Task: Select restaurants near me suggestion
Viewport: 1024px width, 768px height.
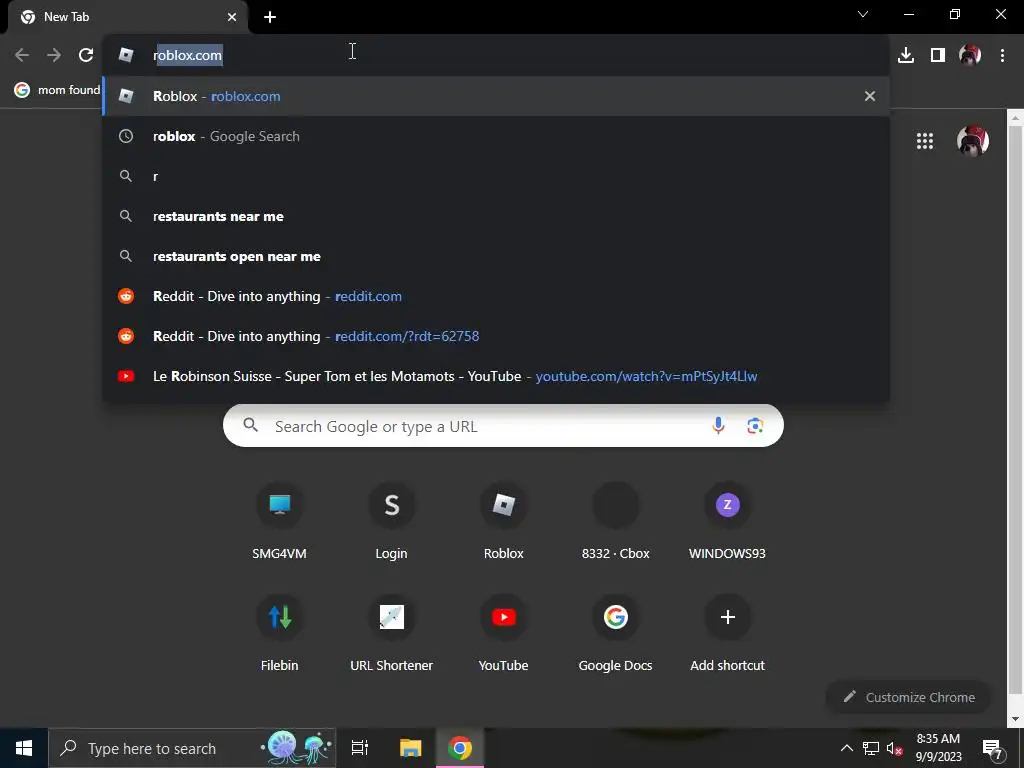Action: pos(496,216)
